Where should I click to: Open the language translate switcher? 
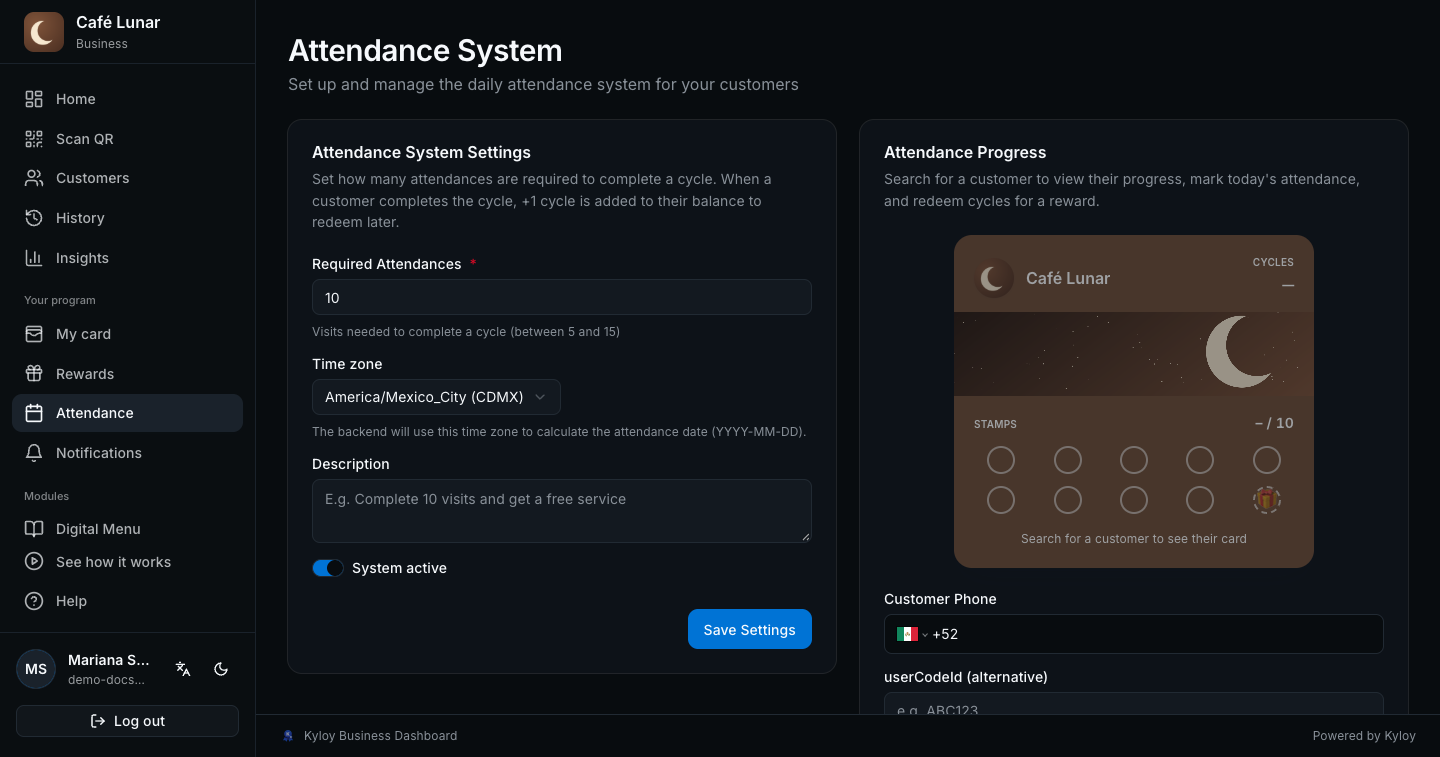tap(183, 669)
